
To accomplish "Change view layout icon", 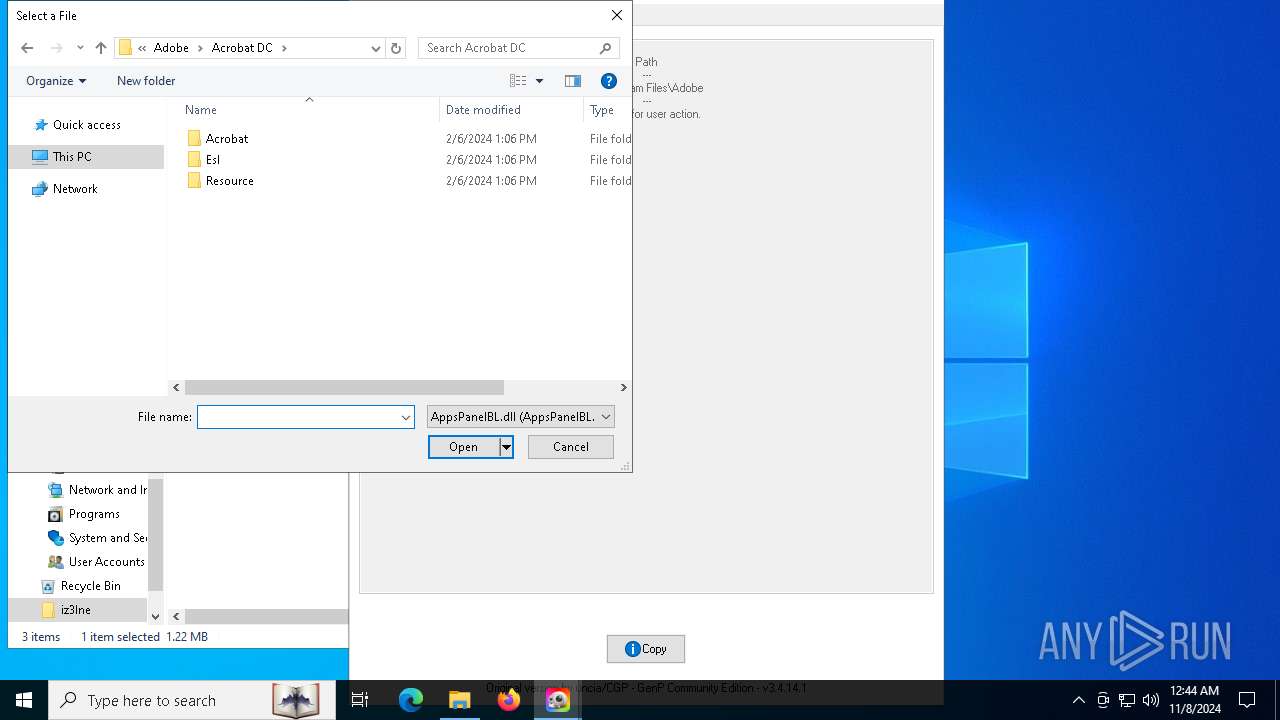I will [518, 81].
